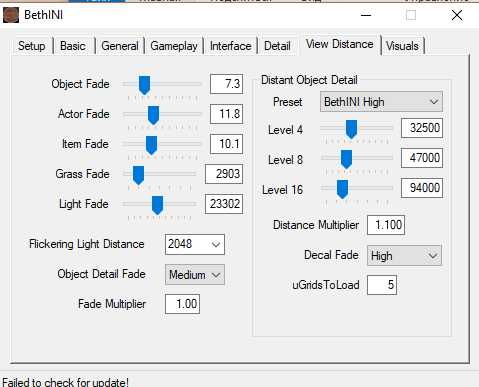The image size is (479, 387).
Task: Click the Grass Fade slider thumb
Action: pos(138,175)
